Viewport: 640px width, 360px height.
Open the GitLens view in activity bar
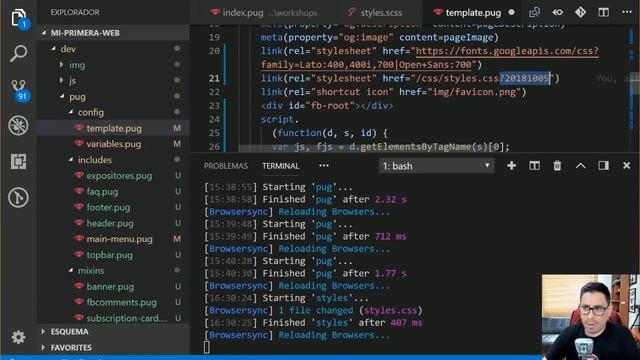[19, 198]
